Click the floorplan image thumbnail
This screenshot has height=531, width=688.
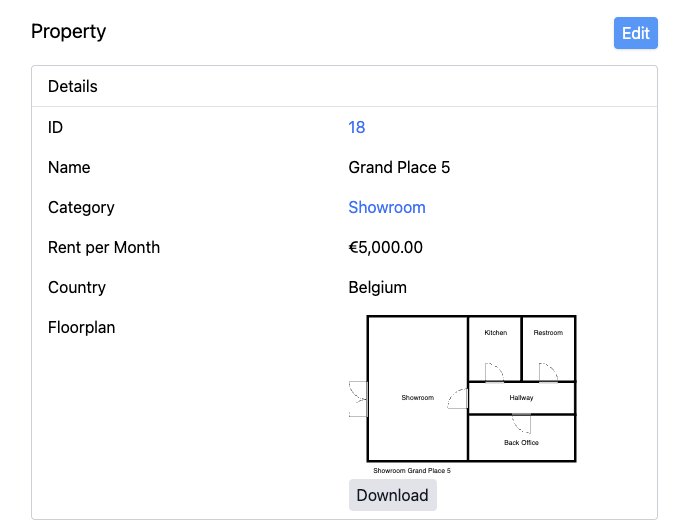click(462, 395)
